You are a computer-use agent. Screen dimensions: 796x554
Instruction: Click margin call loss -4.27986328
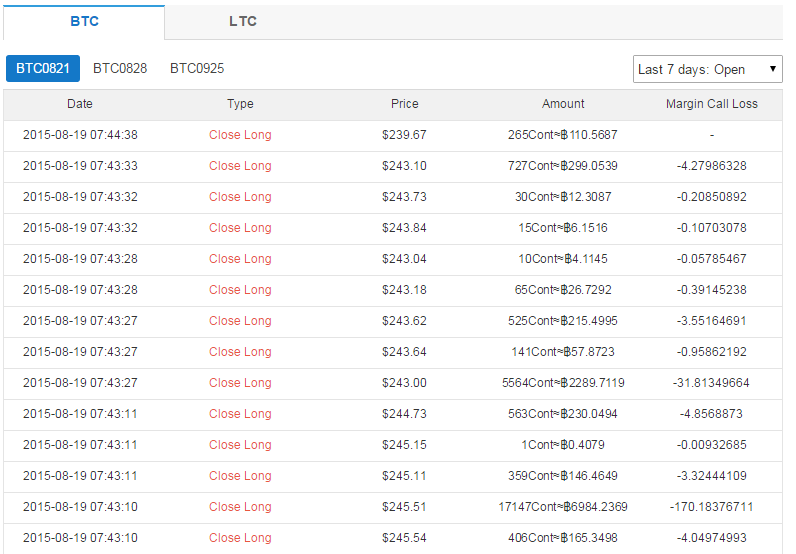pos(711,166)
